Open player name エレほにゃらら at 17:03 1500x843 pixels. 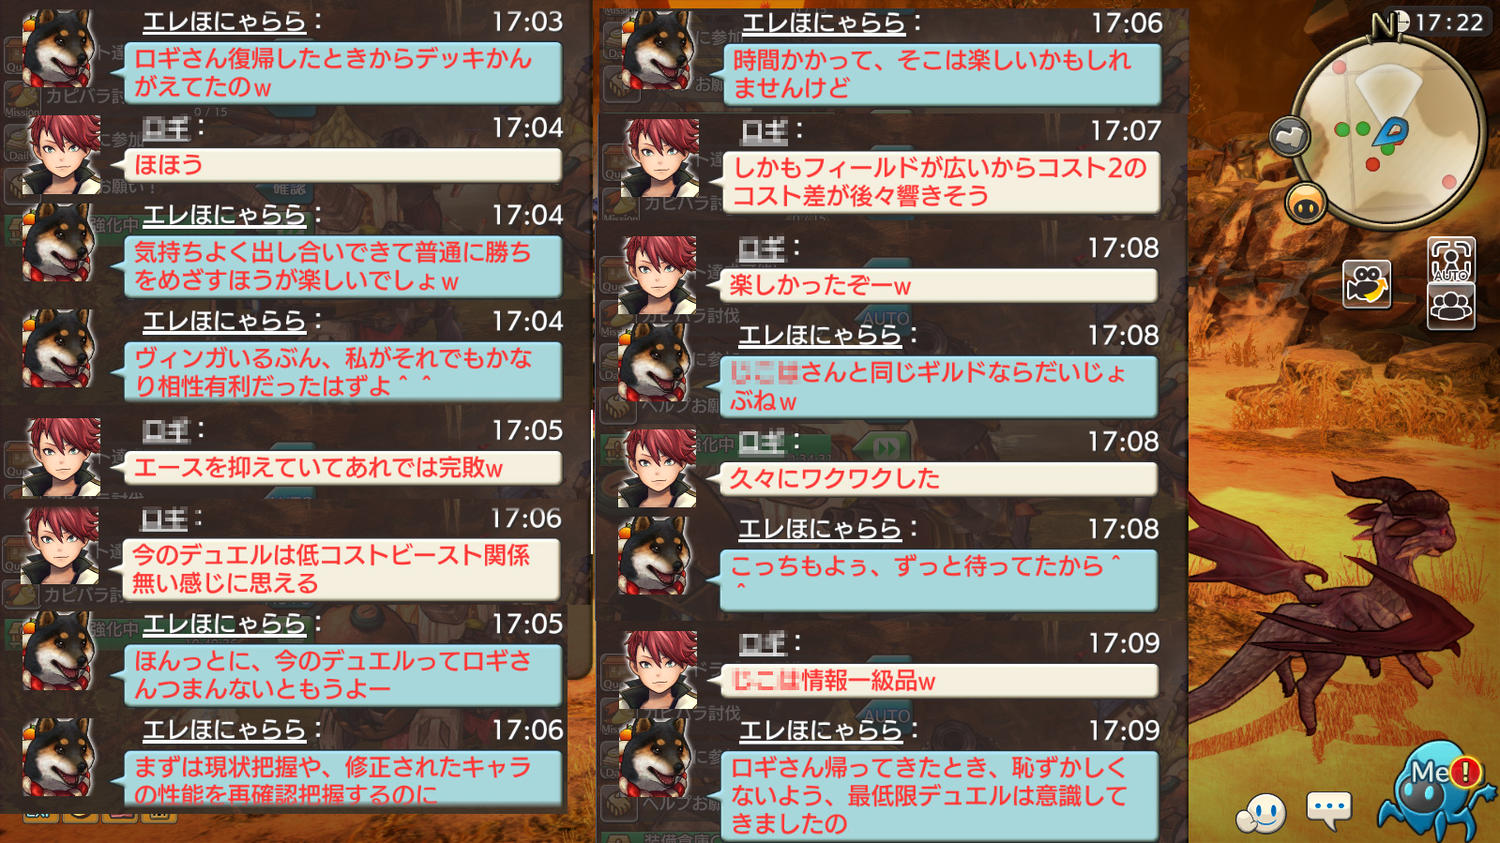point(224,22)
